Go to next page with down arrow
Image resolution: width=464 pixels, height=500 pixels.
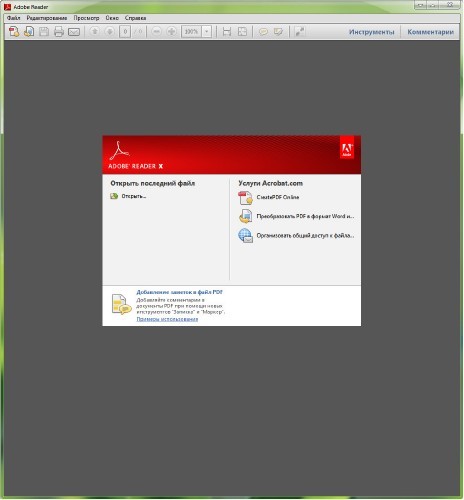(x=110, y=32)
